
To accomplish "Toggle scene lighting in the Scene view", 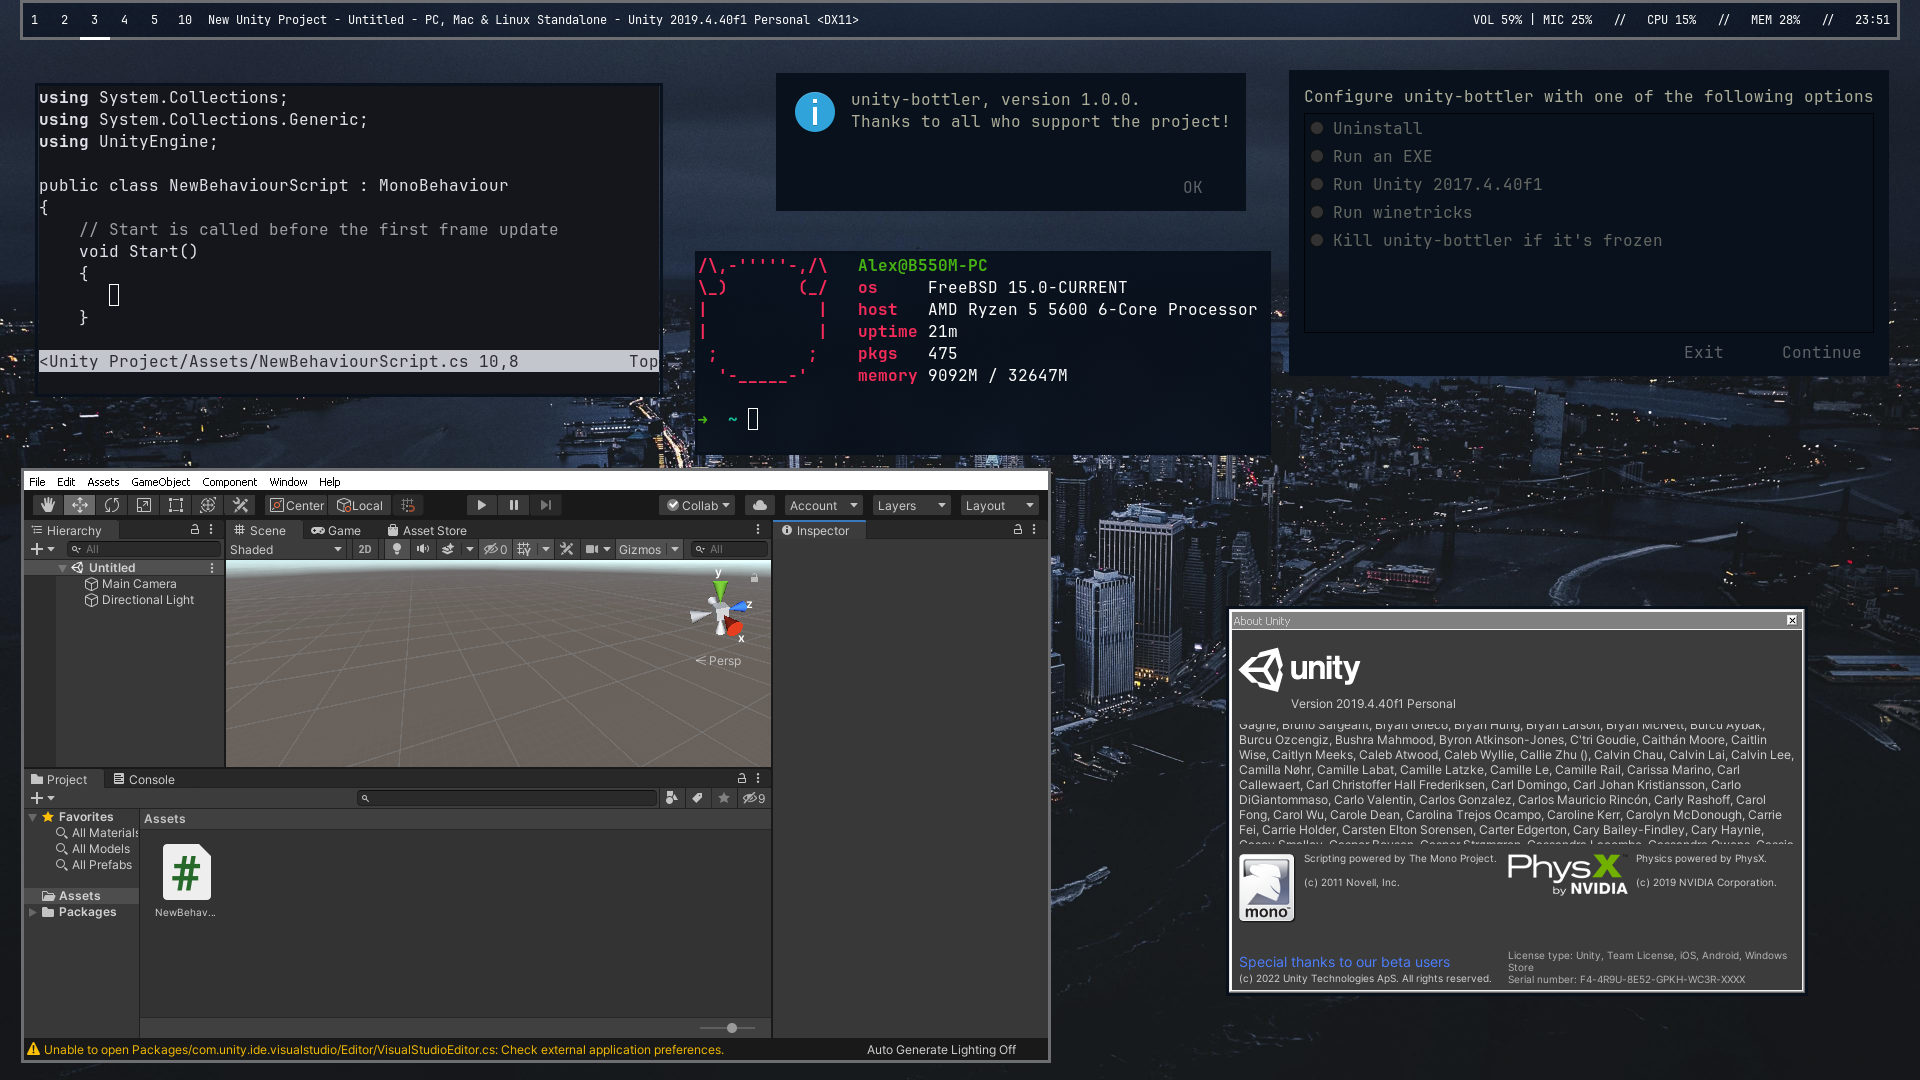I will (397, 549).
